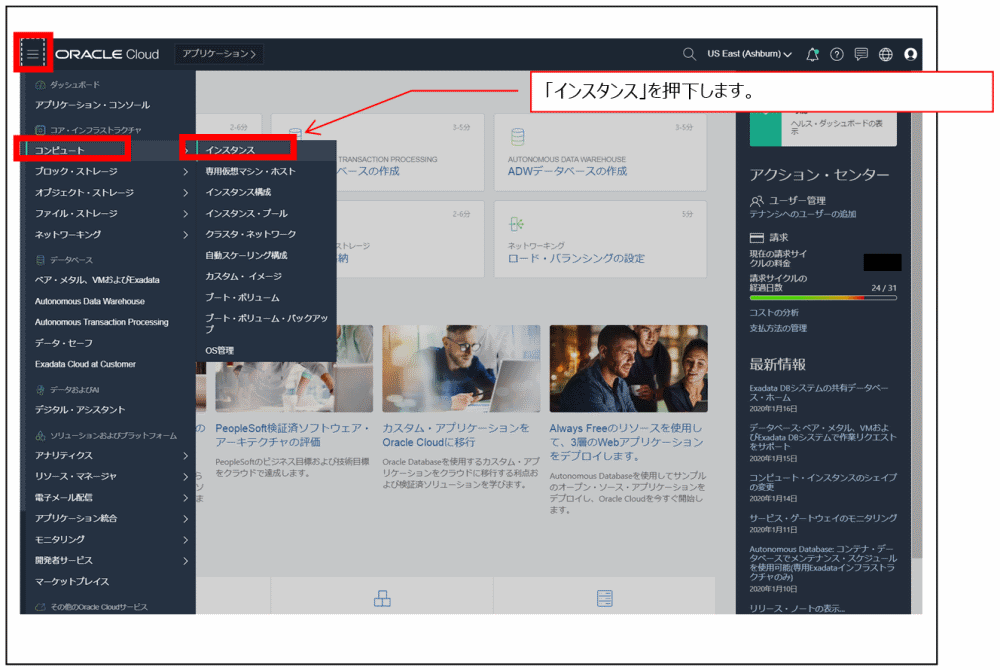1000x670 pixels.
Task: Click the load balancing network icon
Action: [516, 224]
